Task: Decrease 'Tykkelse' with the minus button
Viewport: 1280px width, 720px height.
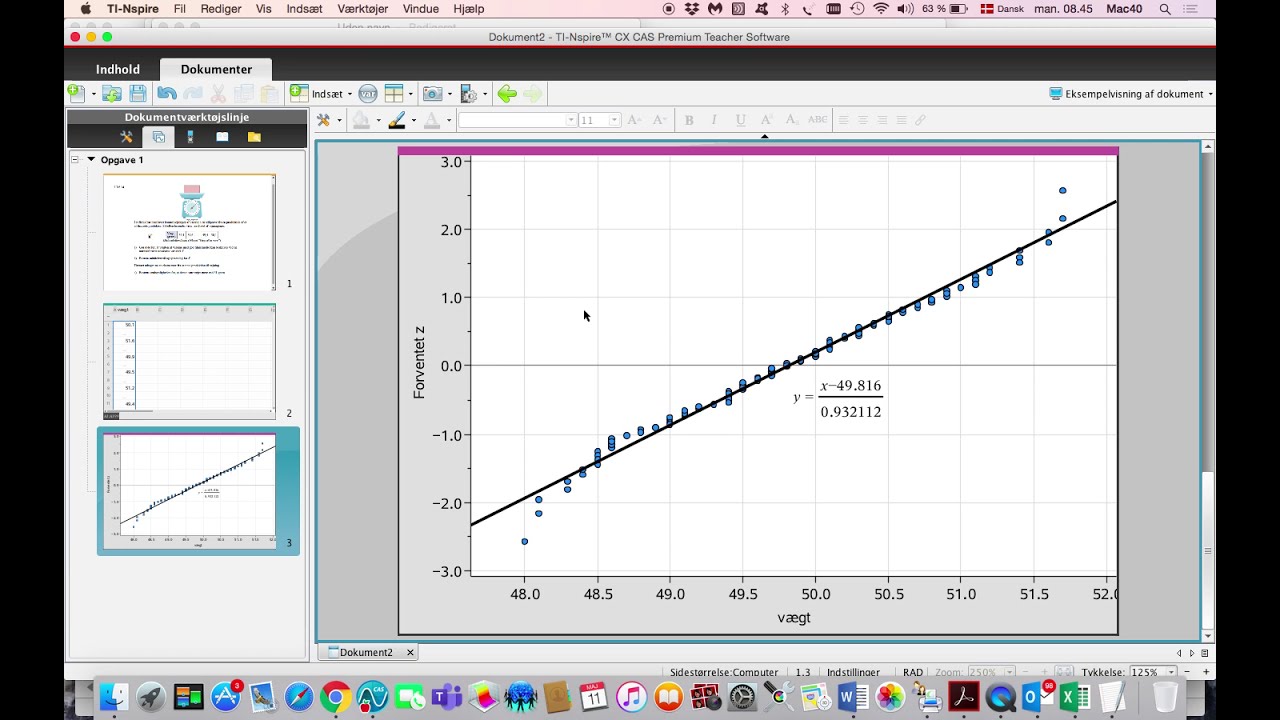Action: point(1189,672)
